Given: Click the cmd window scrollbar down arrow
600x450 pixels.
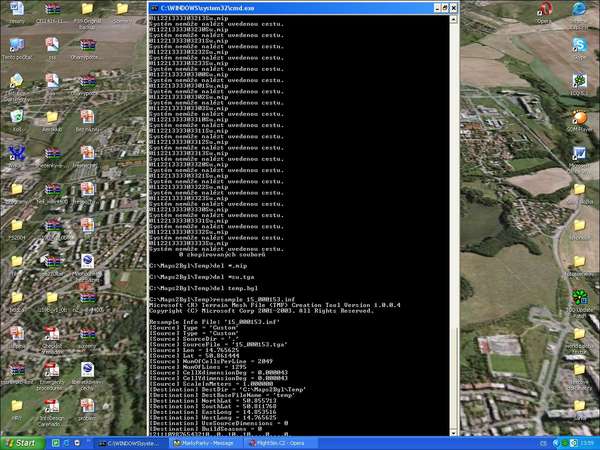Looking at the screenshot, I should (453, 432).
